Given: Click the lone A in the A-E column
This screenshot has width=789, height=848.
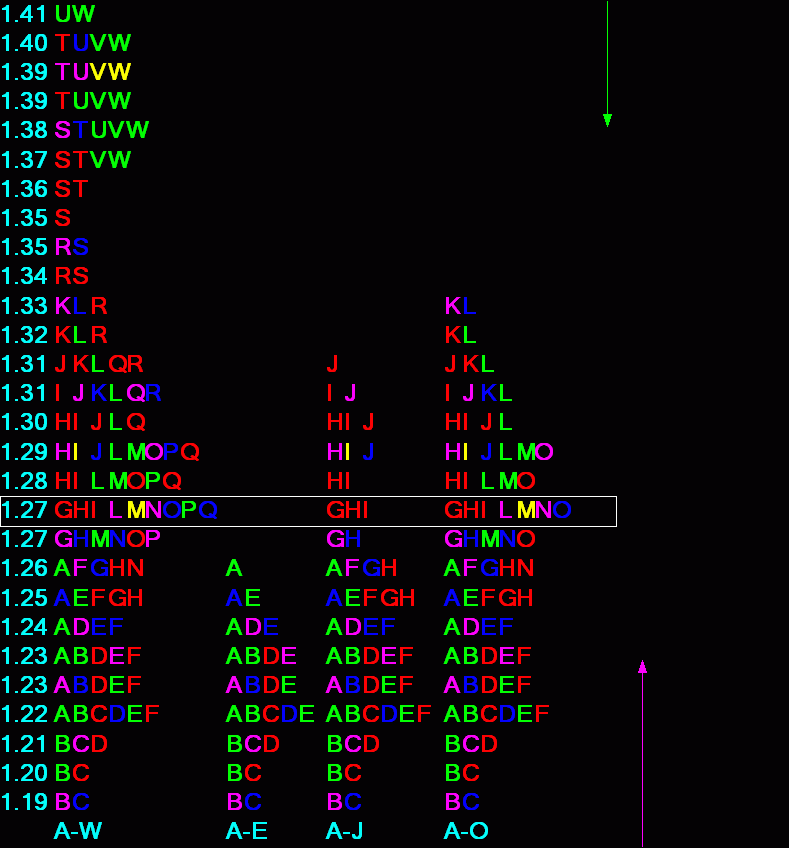Looking at the screenshot, I should tap(234, 568).
